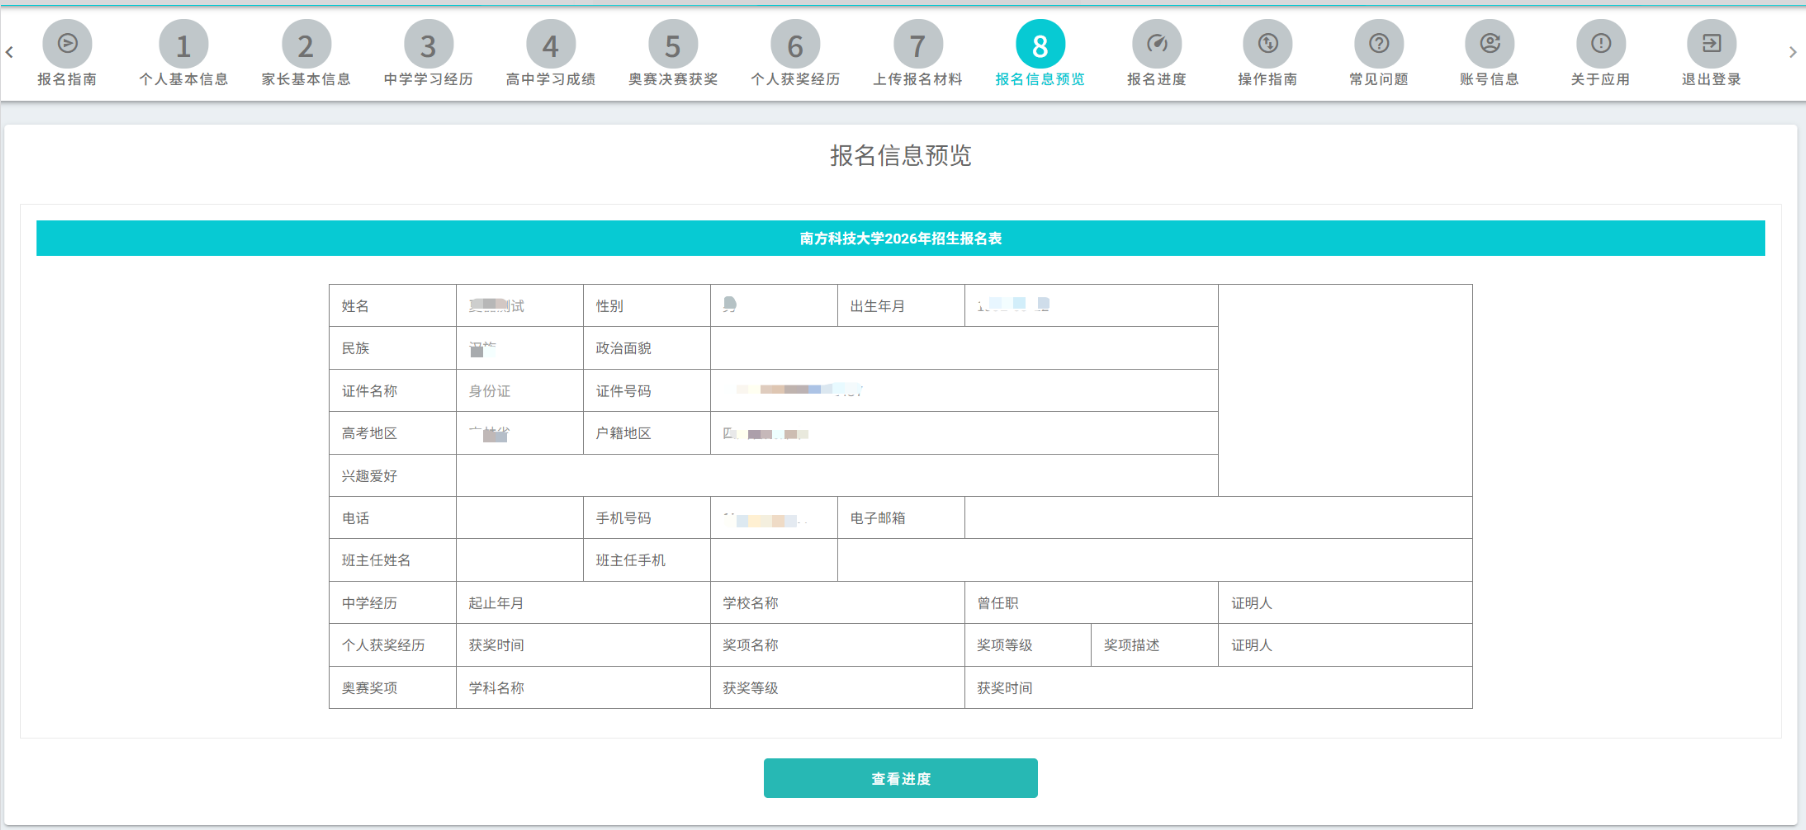
Task: Open the 报名指南 guide icon
Action: coord(67,45)
